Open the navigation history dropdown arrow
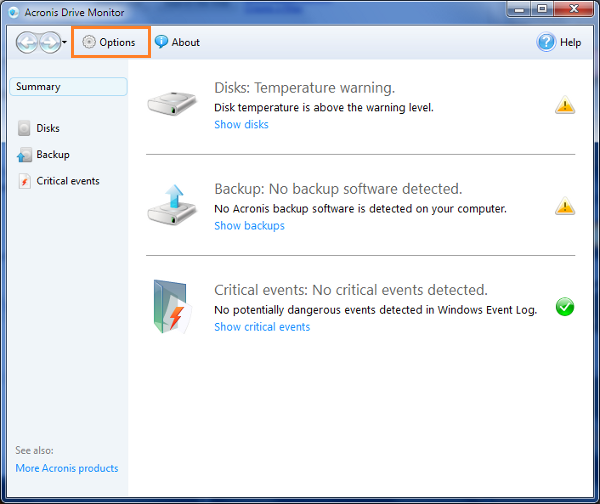600x504 pixels. point(64,42)
